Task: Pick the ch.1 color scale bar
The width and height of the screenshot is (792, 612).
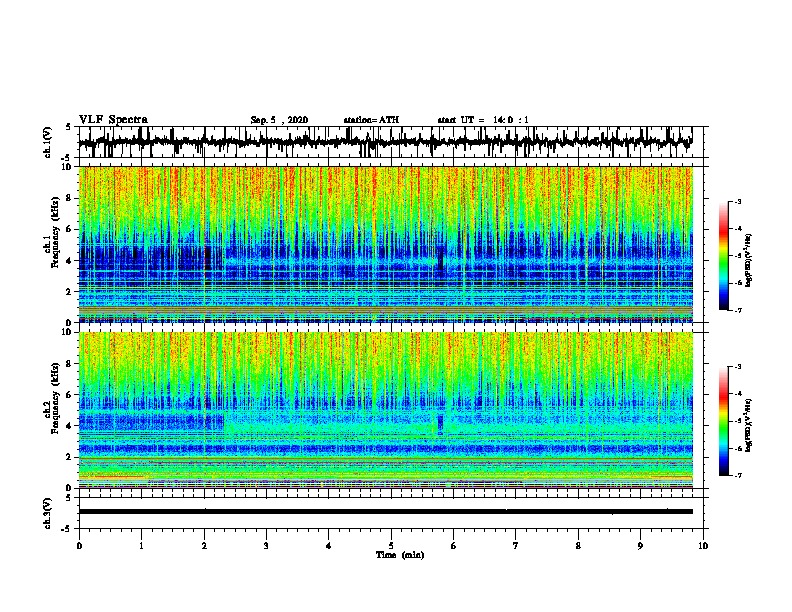Action: [x=724, y=256]
